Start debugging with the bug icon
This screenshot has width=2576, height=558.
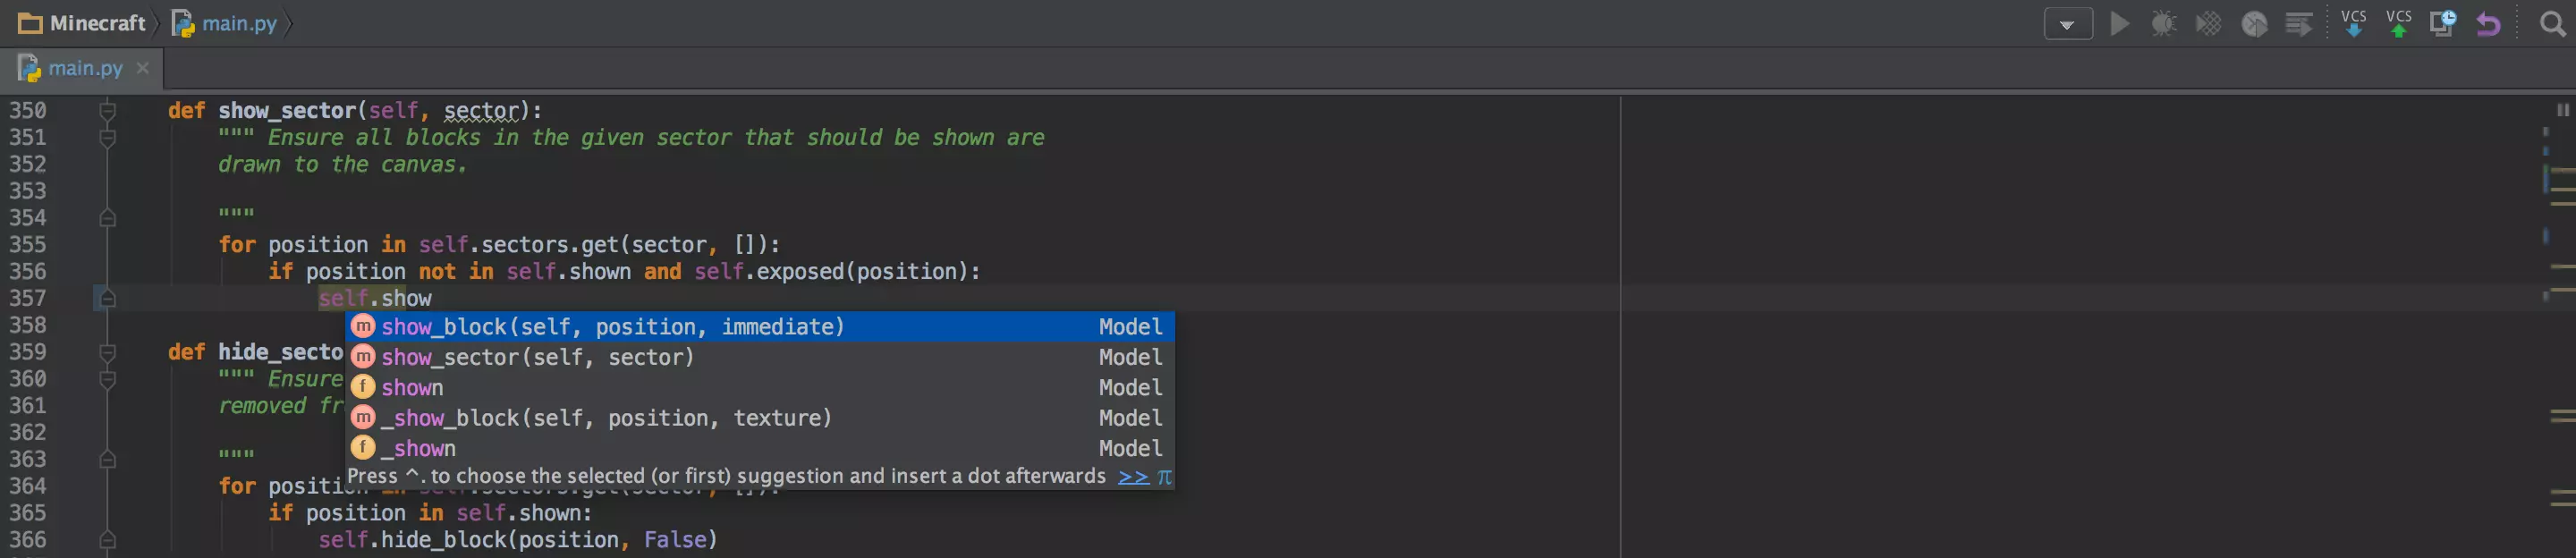[2164, 24]
